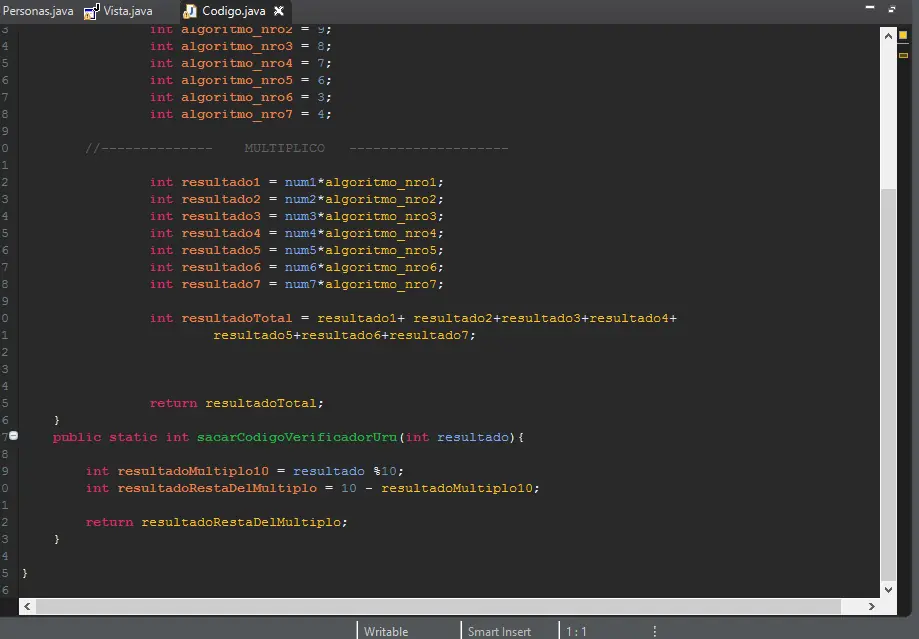
Task: Click the vertical scrollbar up arrow
Action: point(888,36)
